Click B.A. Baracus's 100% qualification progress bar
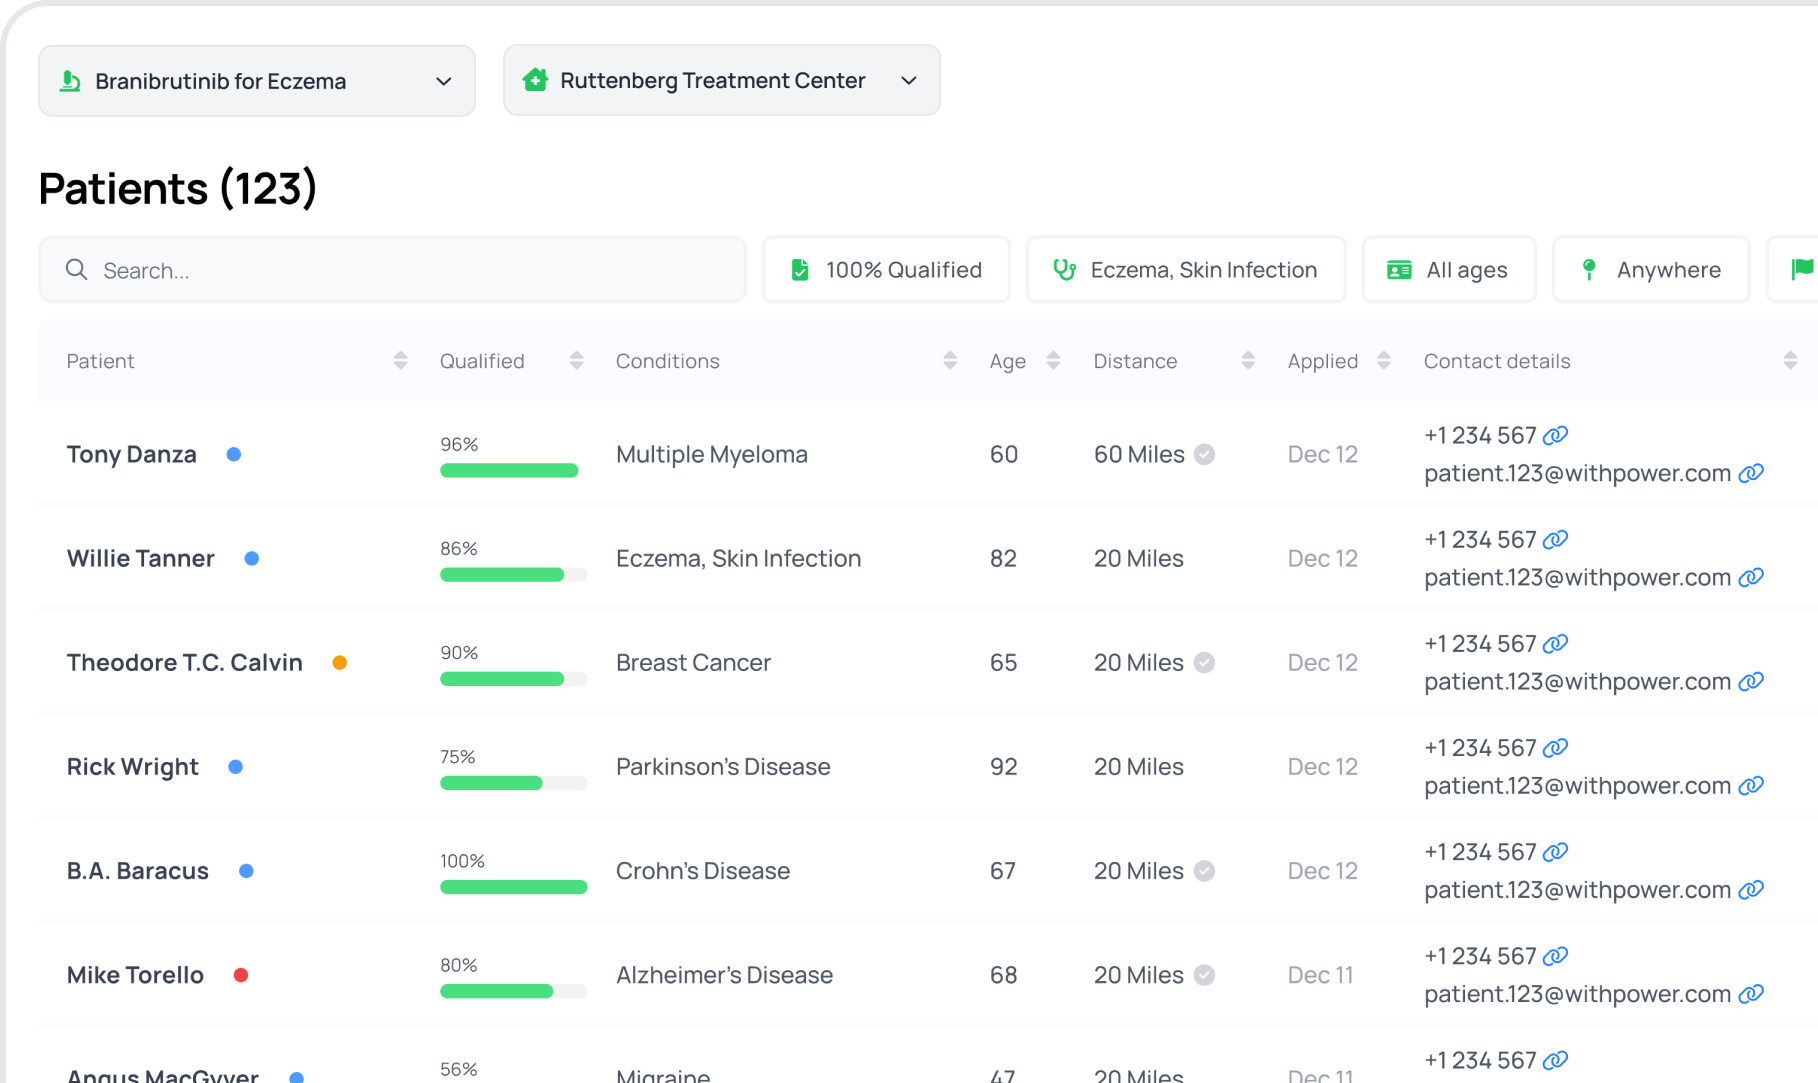The image size is (1818, 1083). [513, 886]
